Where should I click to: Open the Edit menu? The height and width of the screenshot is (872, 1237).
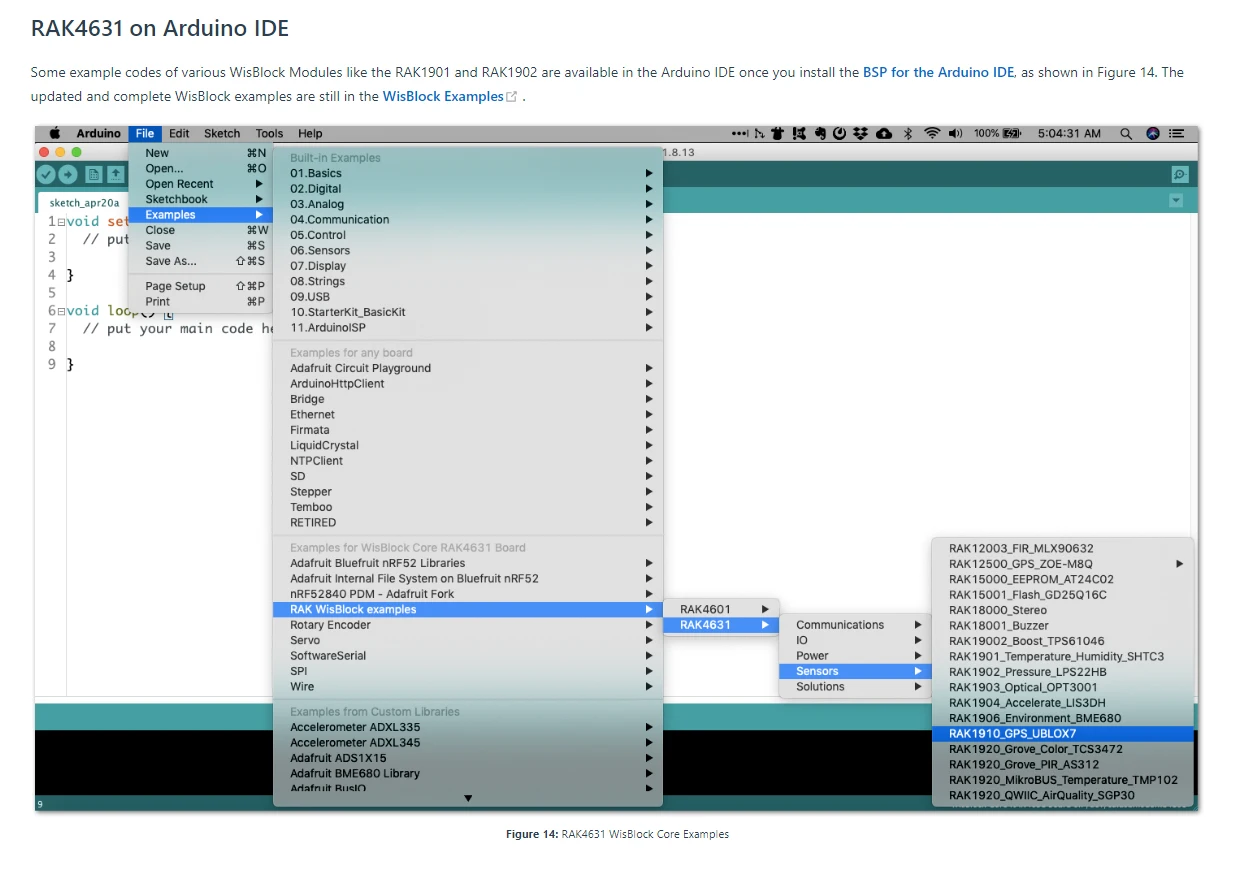click(x=179, y=133)
